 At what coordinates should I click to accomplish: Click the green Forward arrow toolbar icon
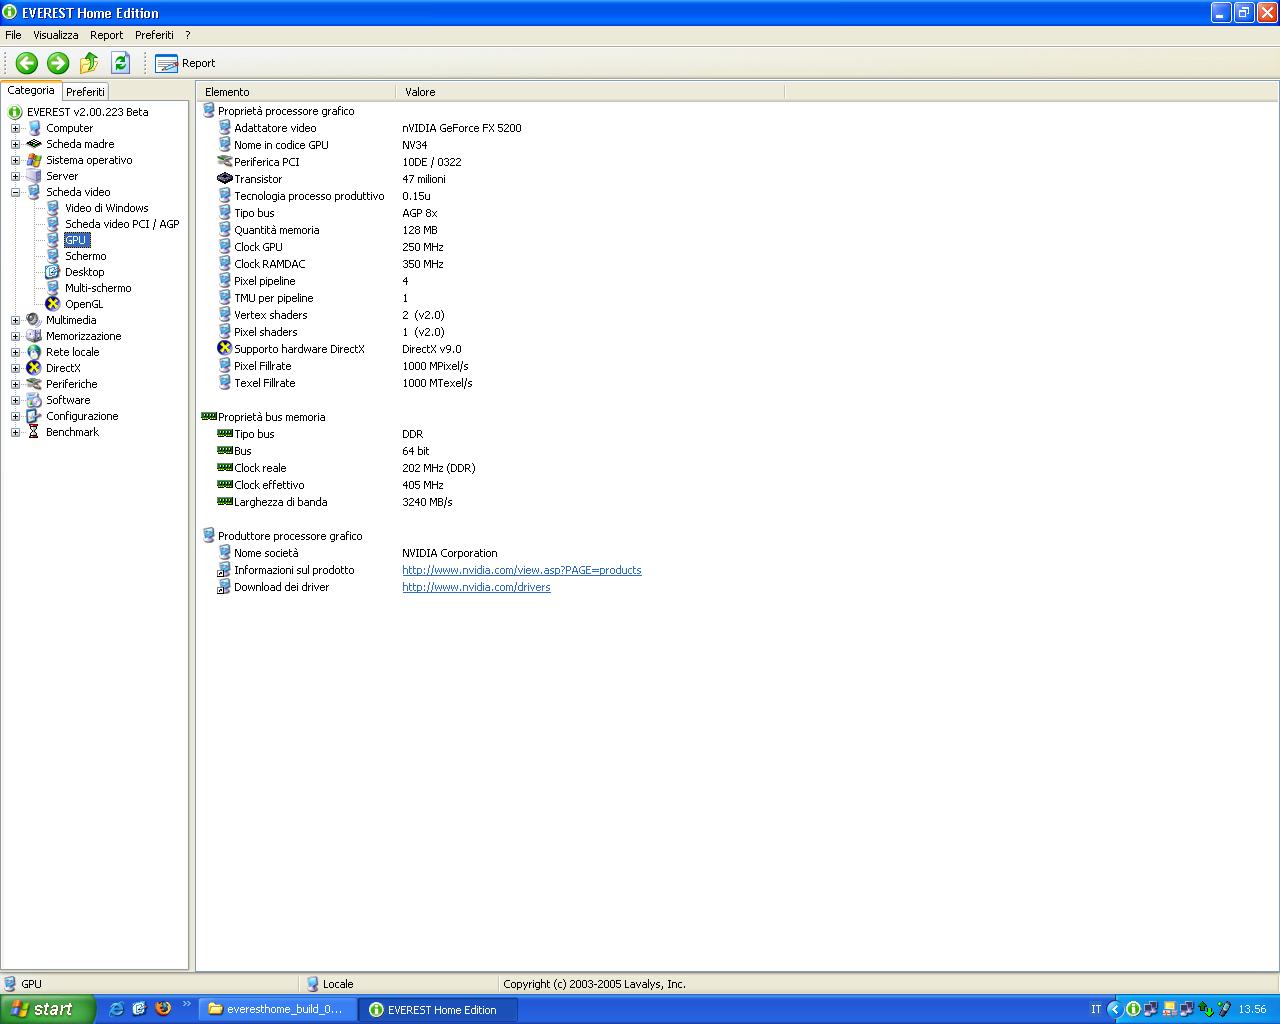click(x=58, y=63)
